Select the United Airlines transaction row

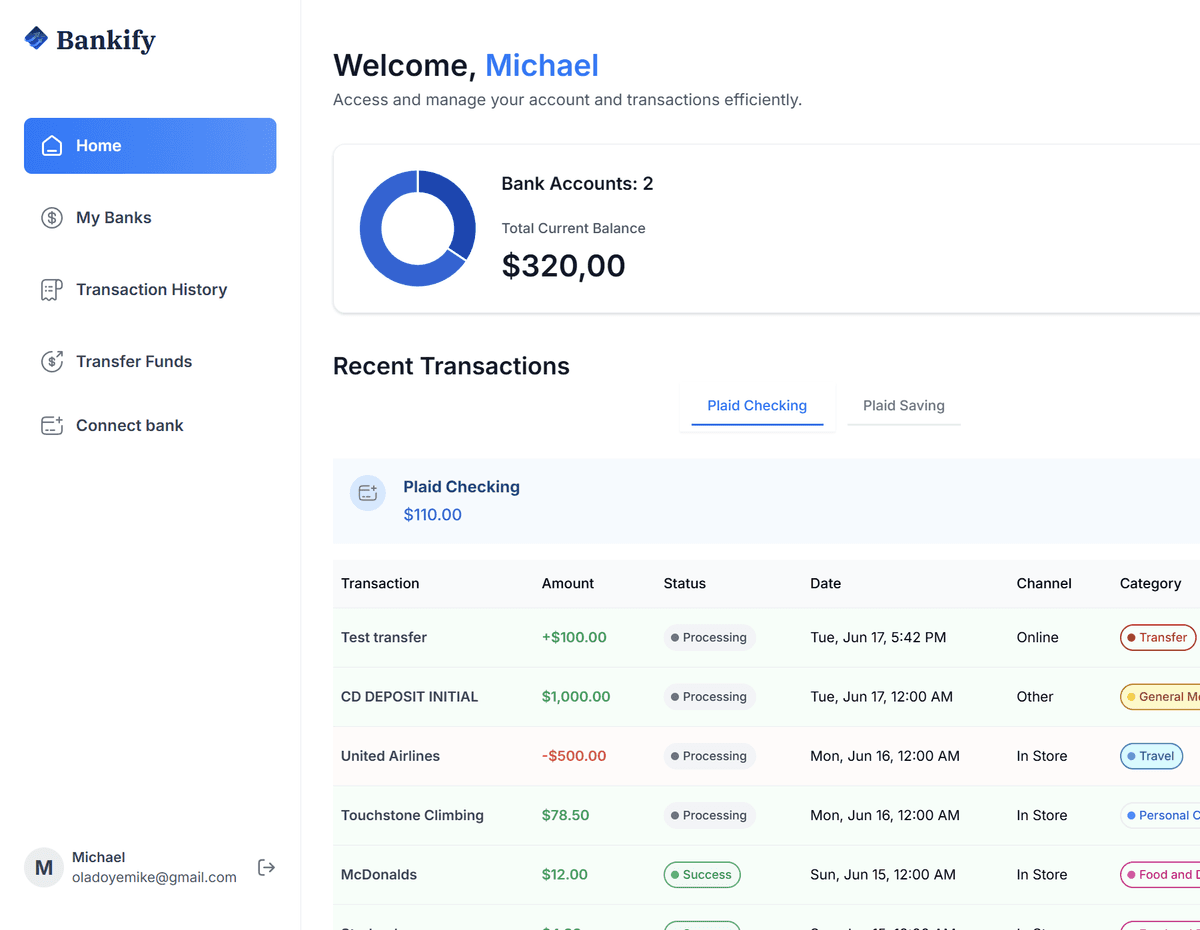[390, 757]
